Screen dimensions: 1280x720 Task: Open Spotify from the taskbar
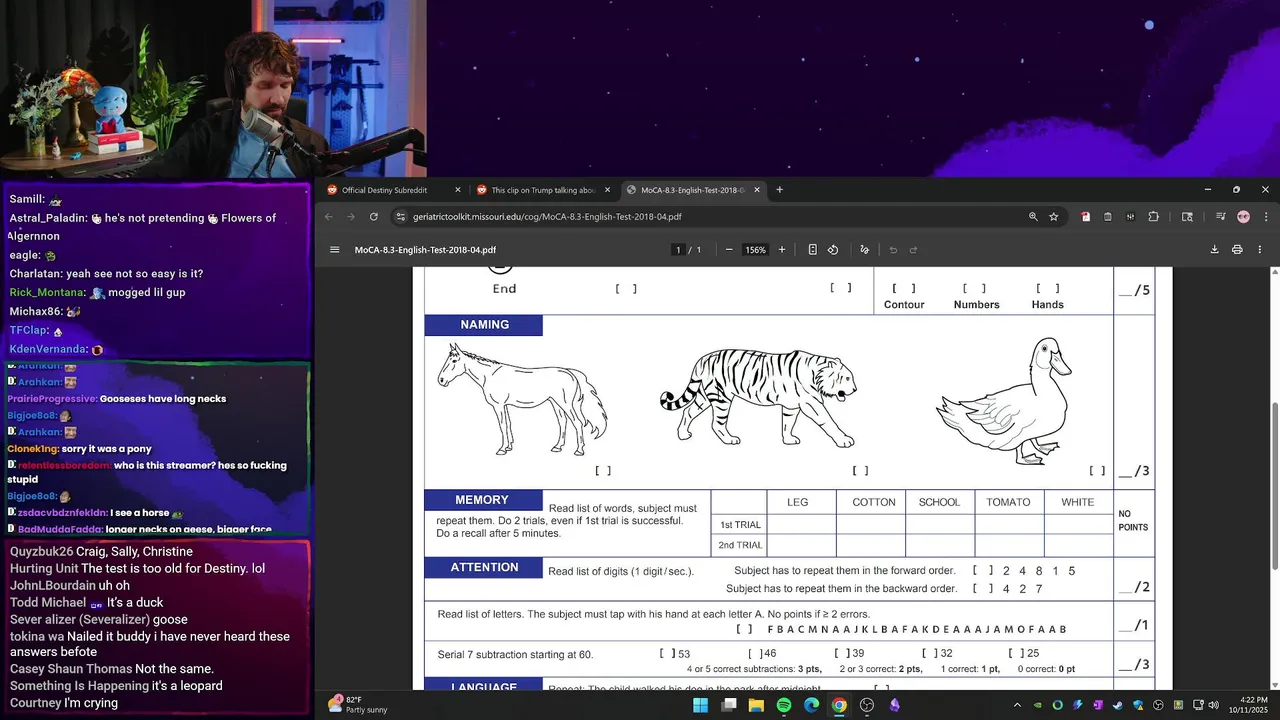point(784,705)
